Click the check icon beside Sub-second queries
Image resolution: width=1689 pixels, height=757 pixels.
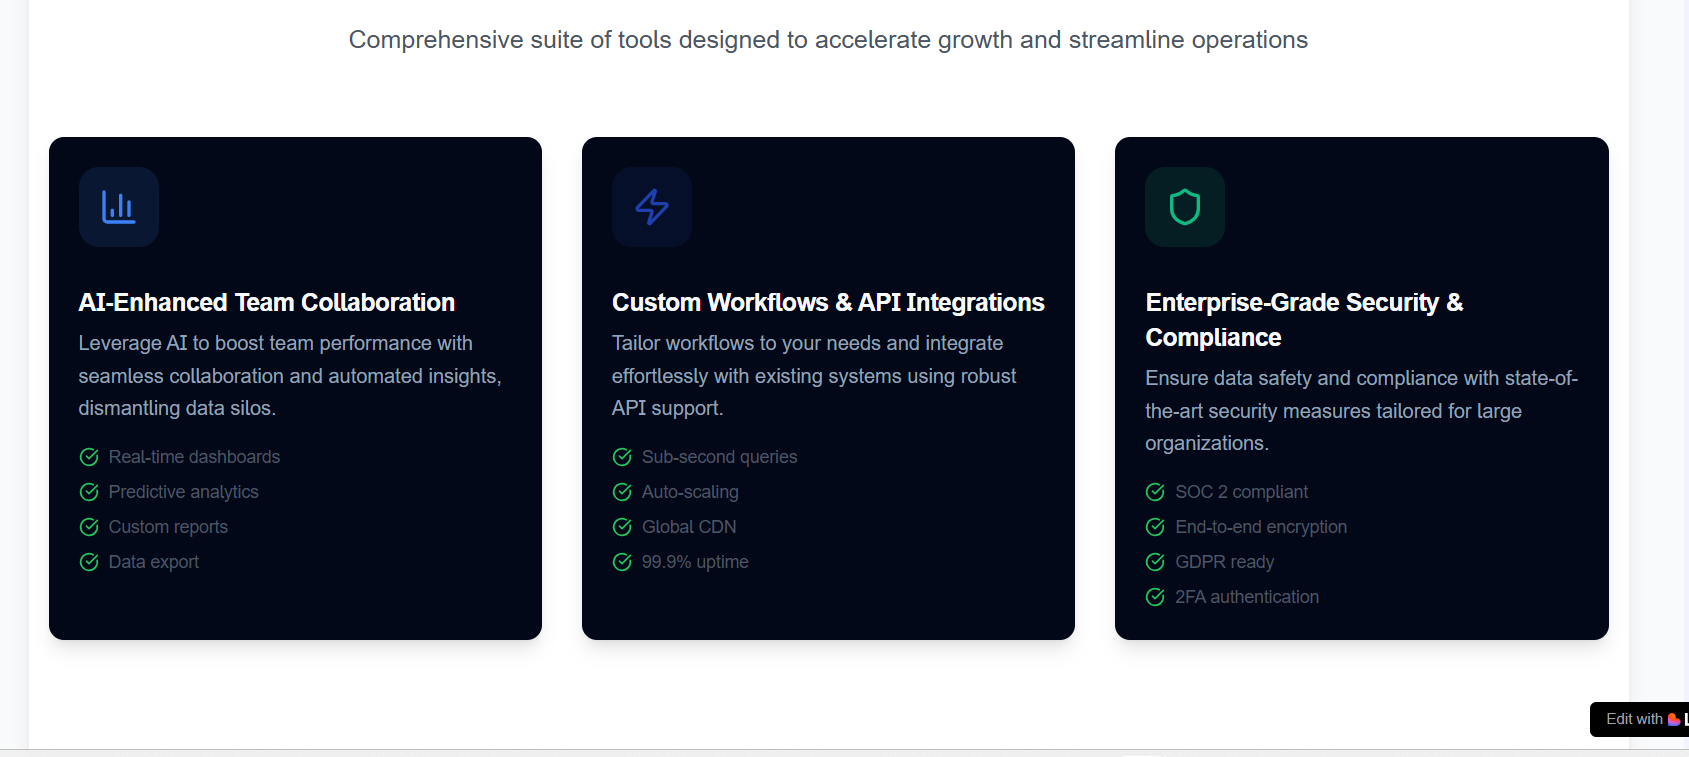click(x=622, y=457)
